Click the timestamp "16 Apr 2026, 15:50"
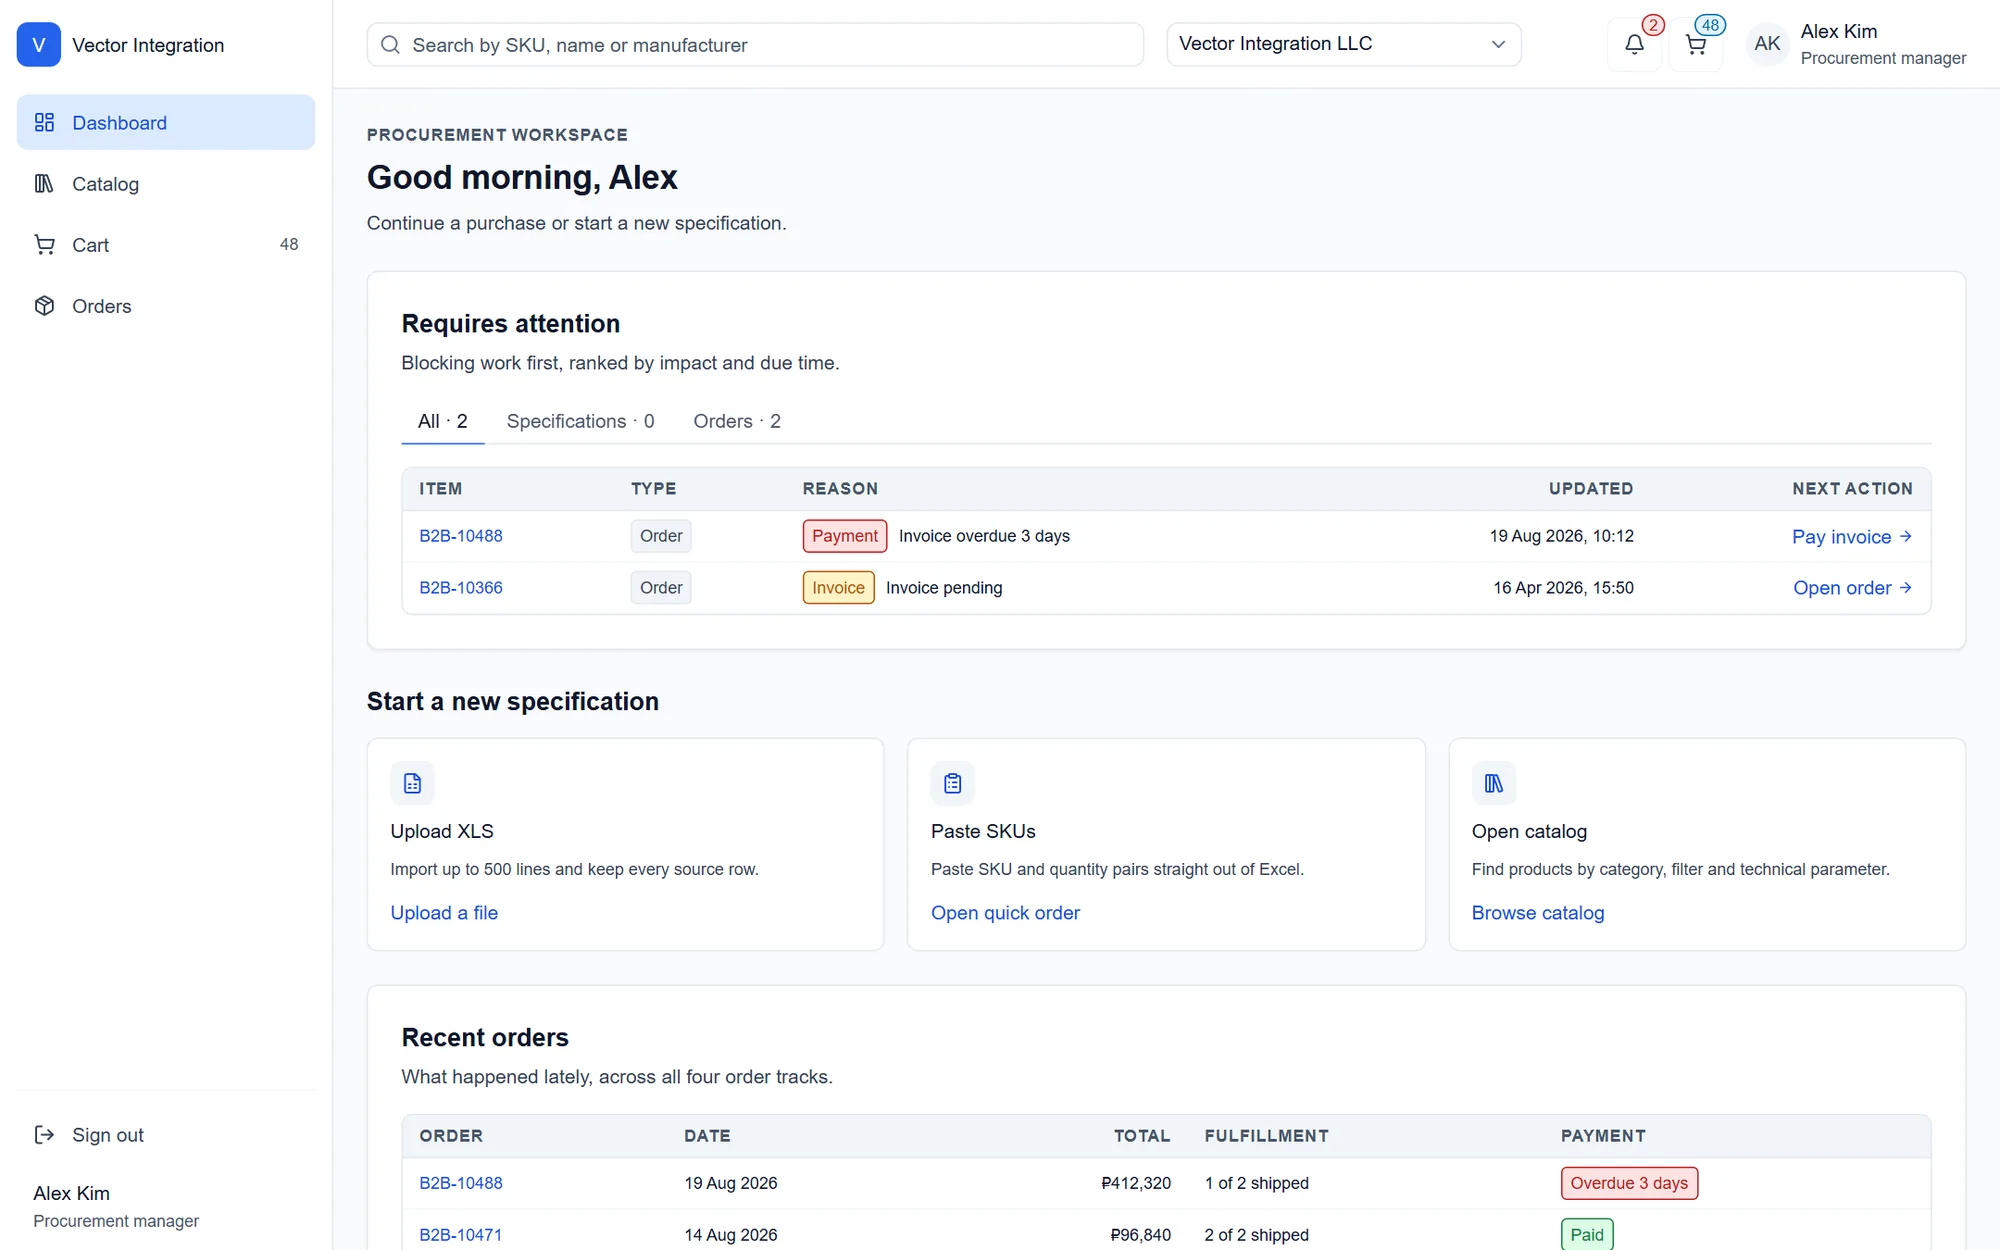The image size is (2000, 1250). [x=1563, y=588]
